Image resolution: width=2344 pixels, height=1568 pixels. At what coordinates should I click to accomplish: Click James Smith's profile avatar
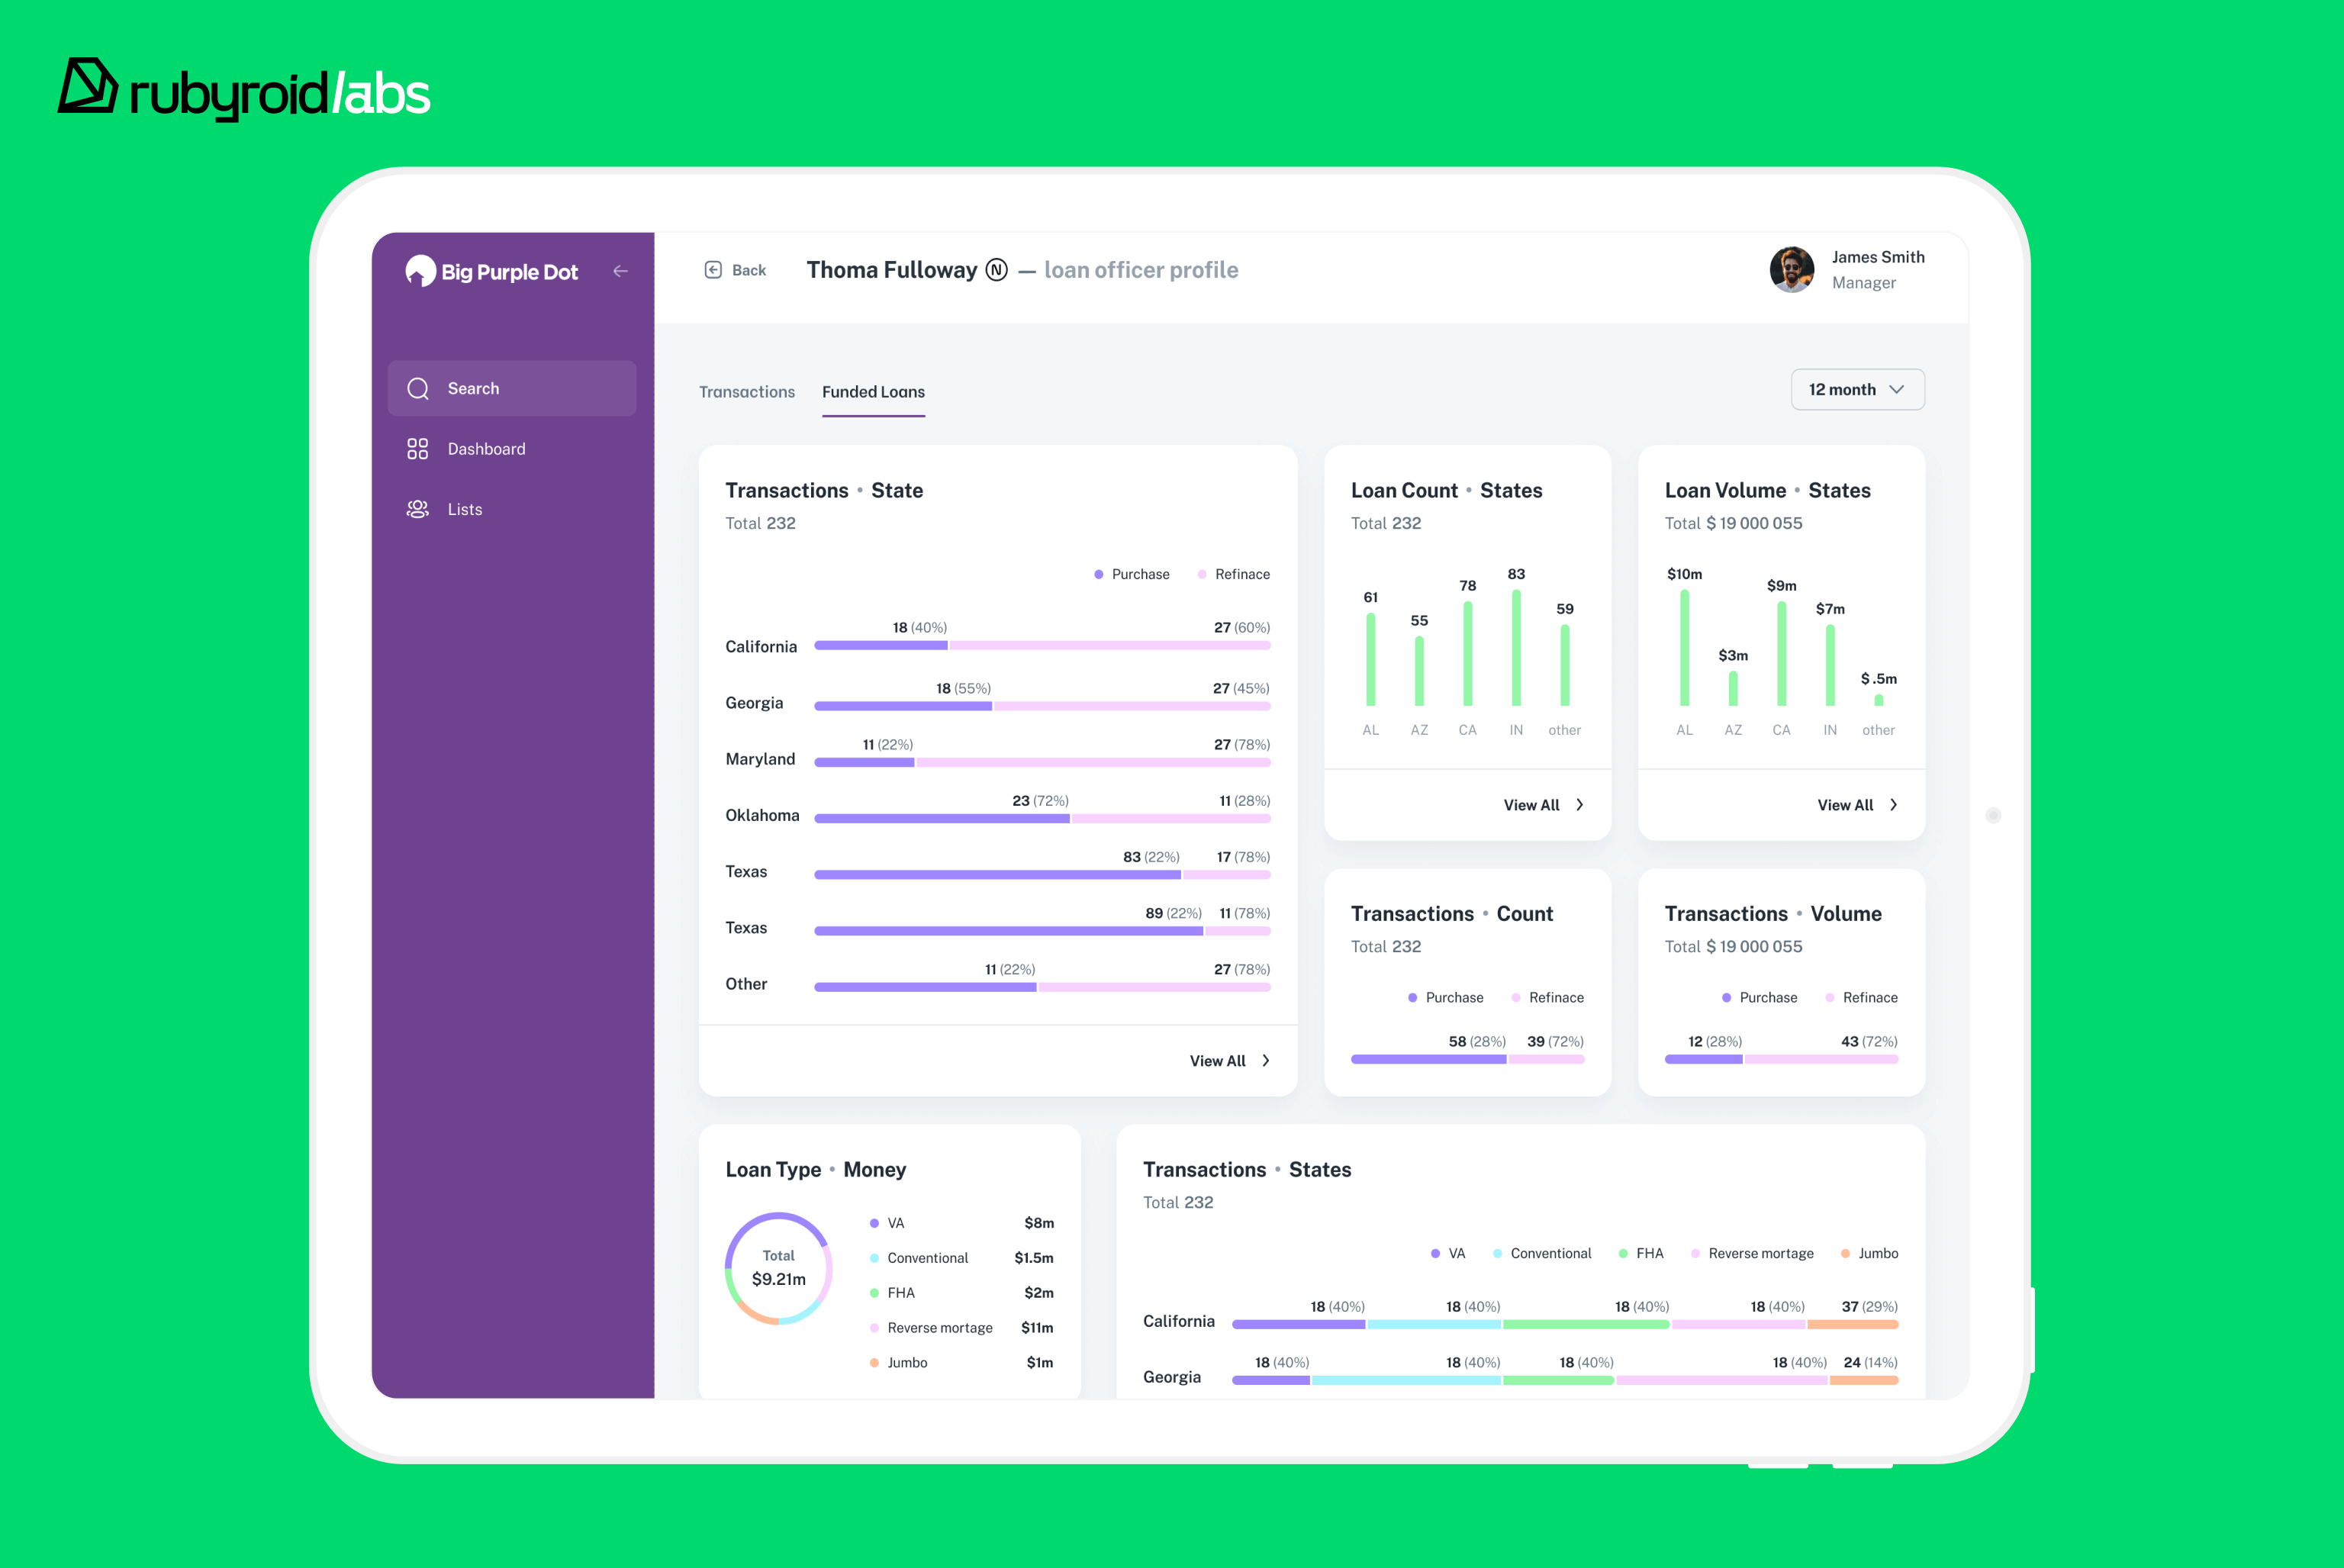point(1791,270)
